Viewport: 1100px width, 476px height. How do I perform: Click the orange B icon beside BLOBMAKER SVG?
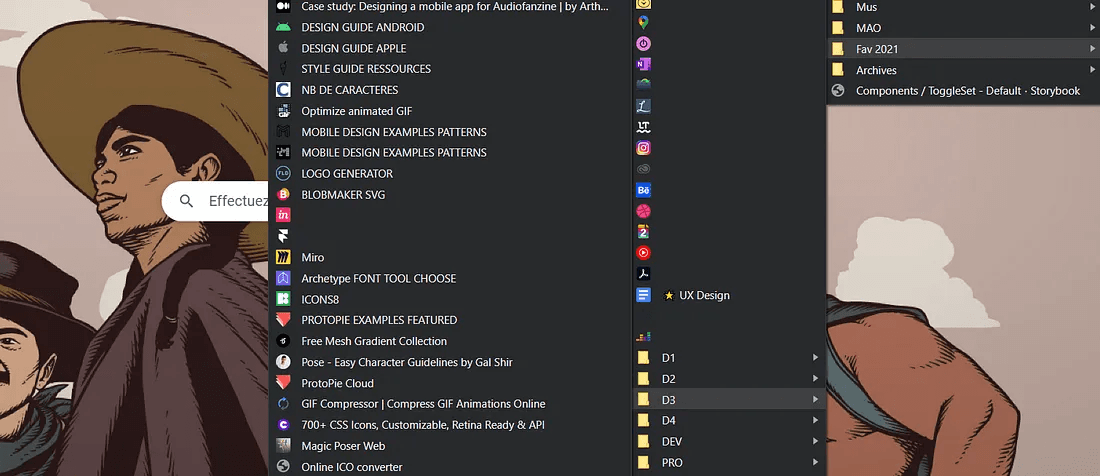(x=283, y=194)
